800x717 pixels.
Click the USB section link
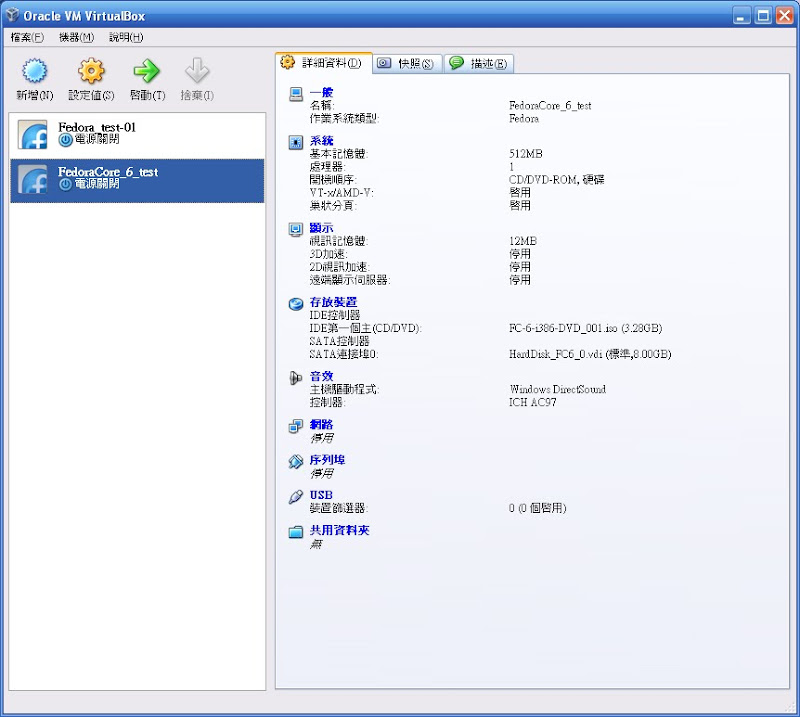(x=321, y=495)
